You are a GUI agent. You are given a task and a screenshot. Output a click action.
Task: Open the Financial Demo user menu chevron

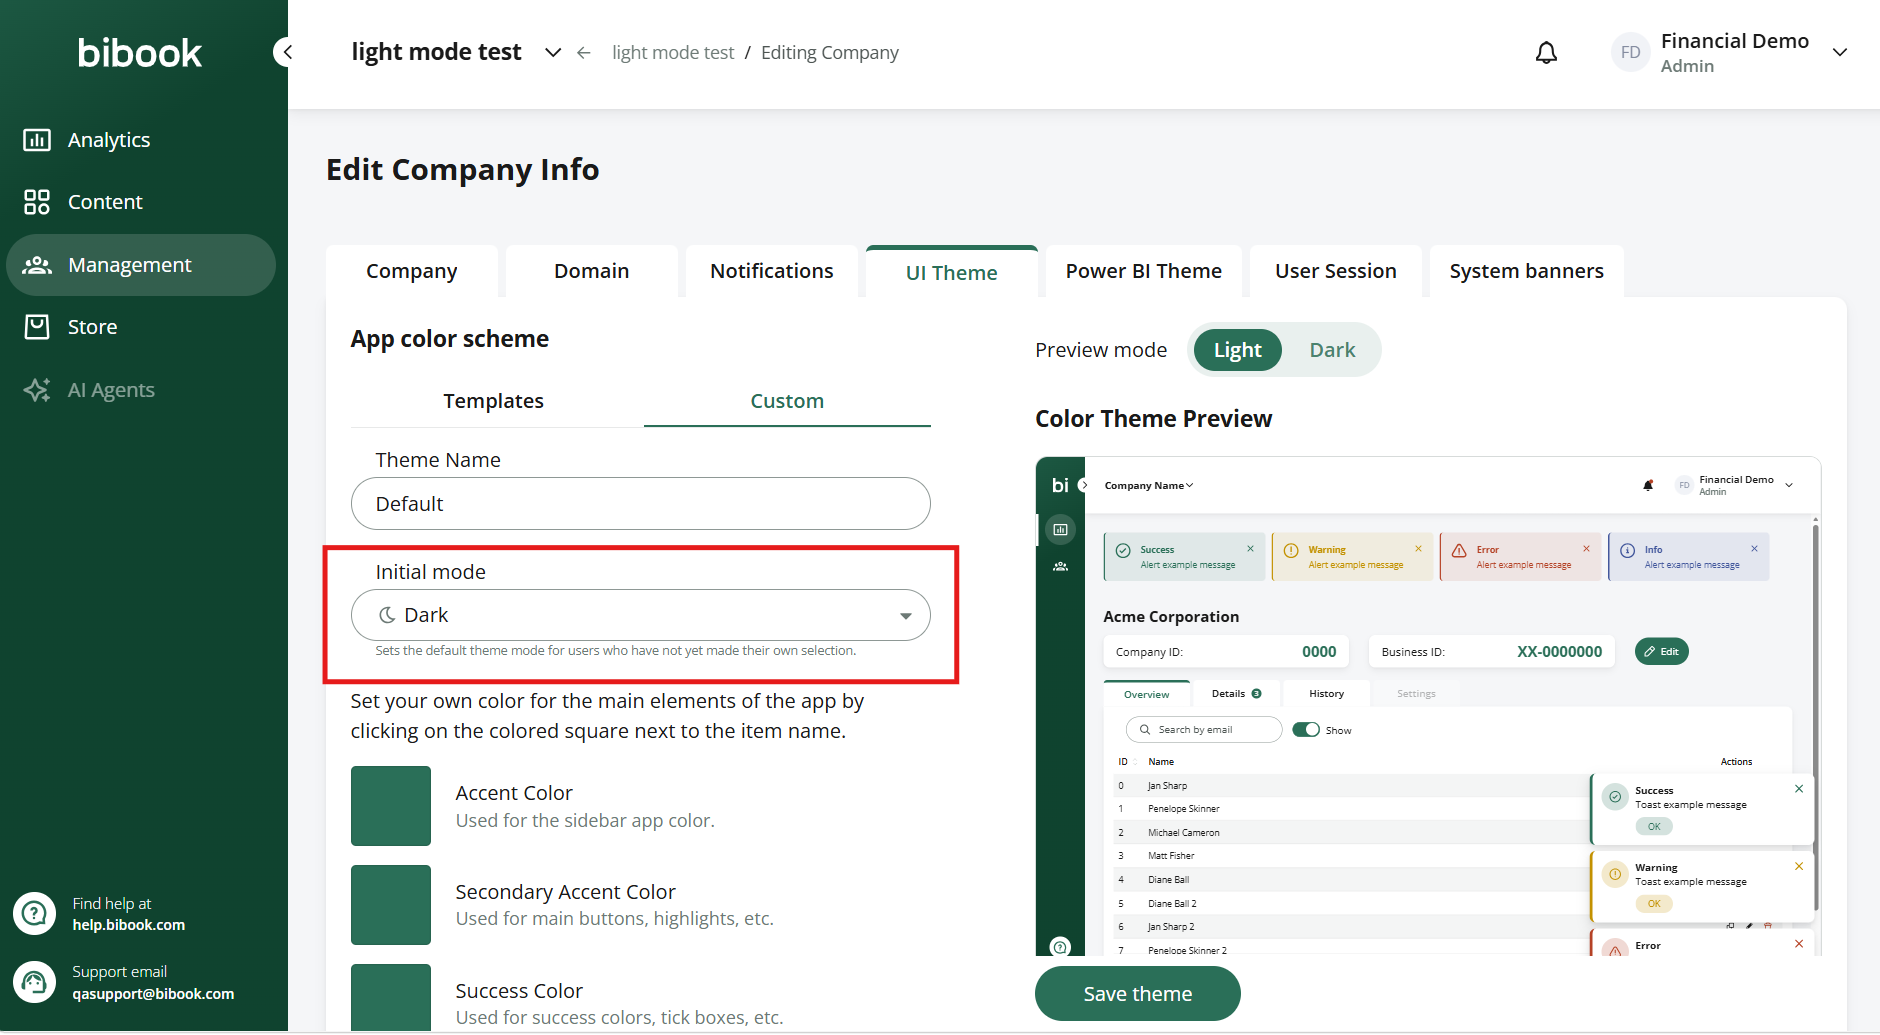click(x=1840, y=52)
